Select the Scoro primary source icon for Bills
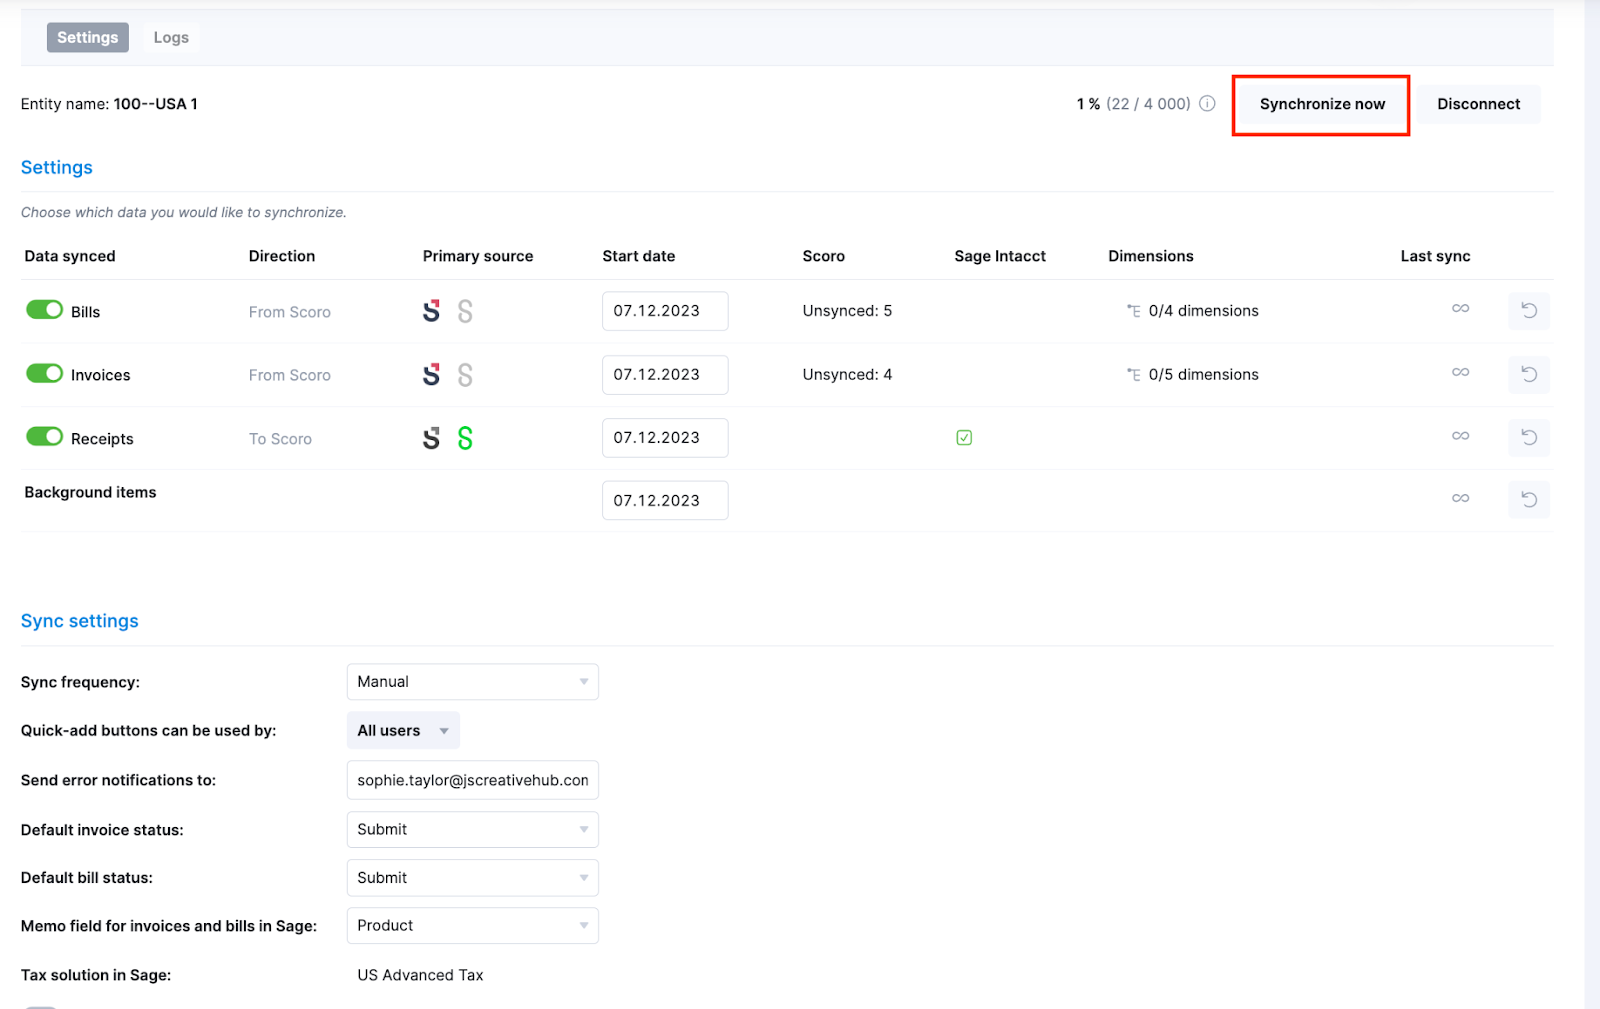This screenshot has height=1009, width=1600. point(432,311)
